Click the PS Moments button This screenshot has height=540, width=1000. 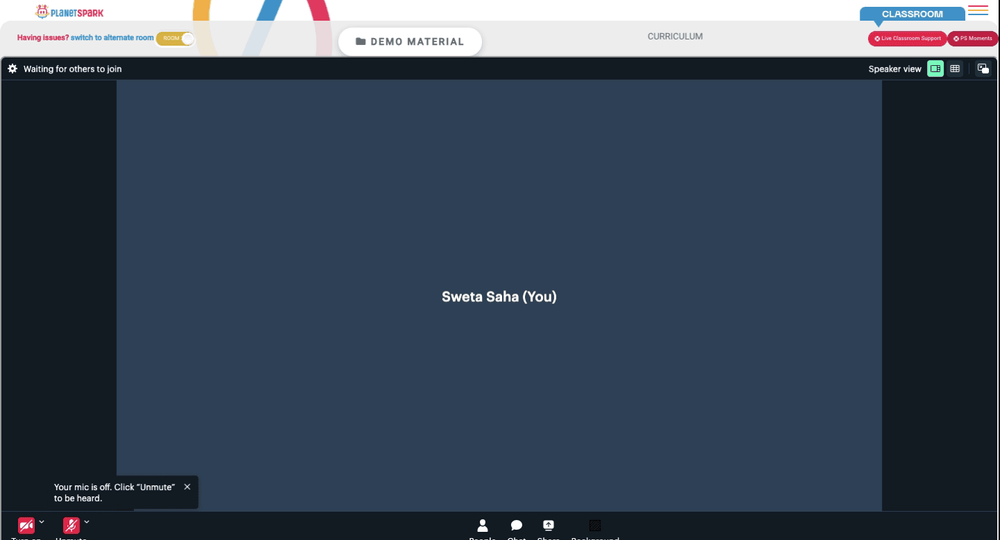click(x=973, y=38)
